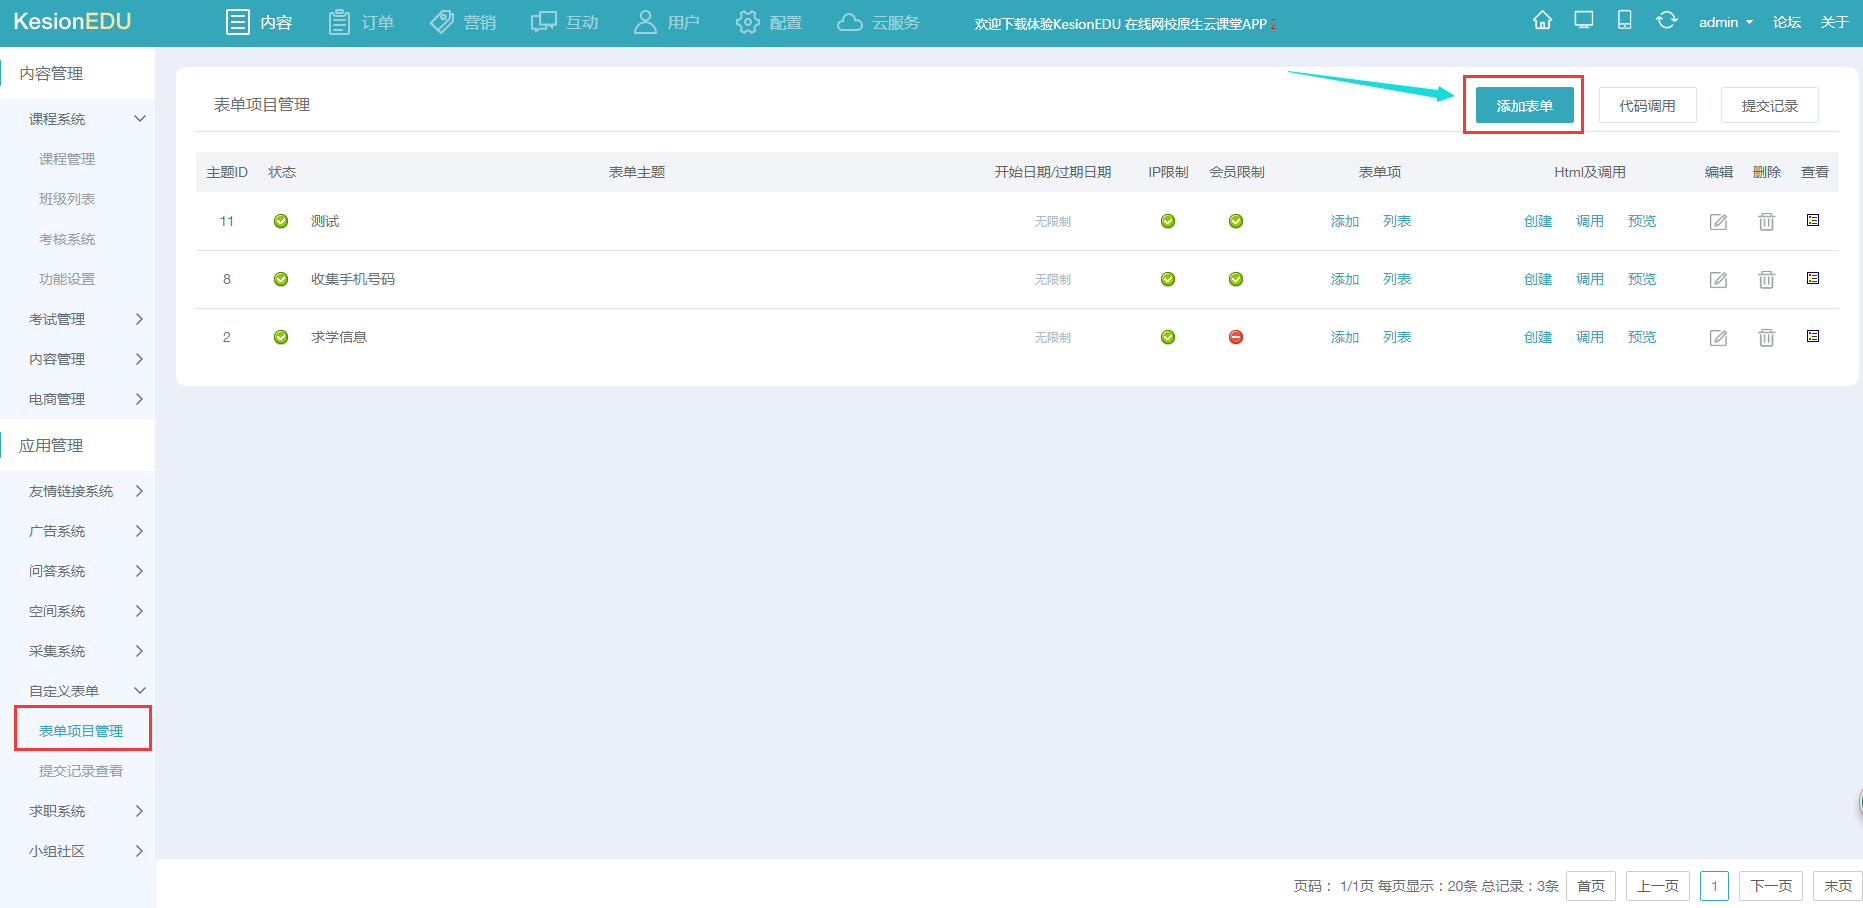1863x908 pixels.
Task: Click 预览 link for 测试 form
Action: point(1641,221)
